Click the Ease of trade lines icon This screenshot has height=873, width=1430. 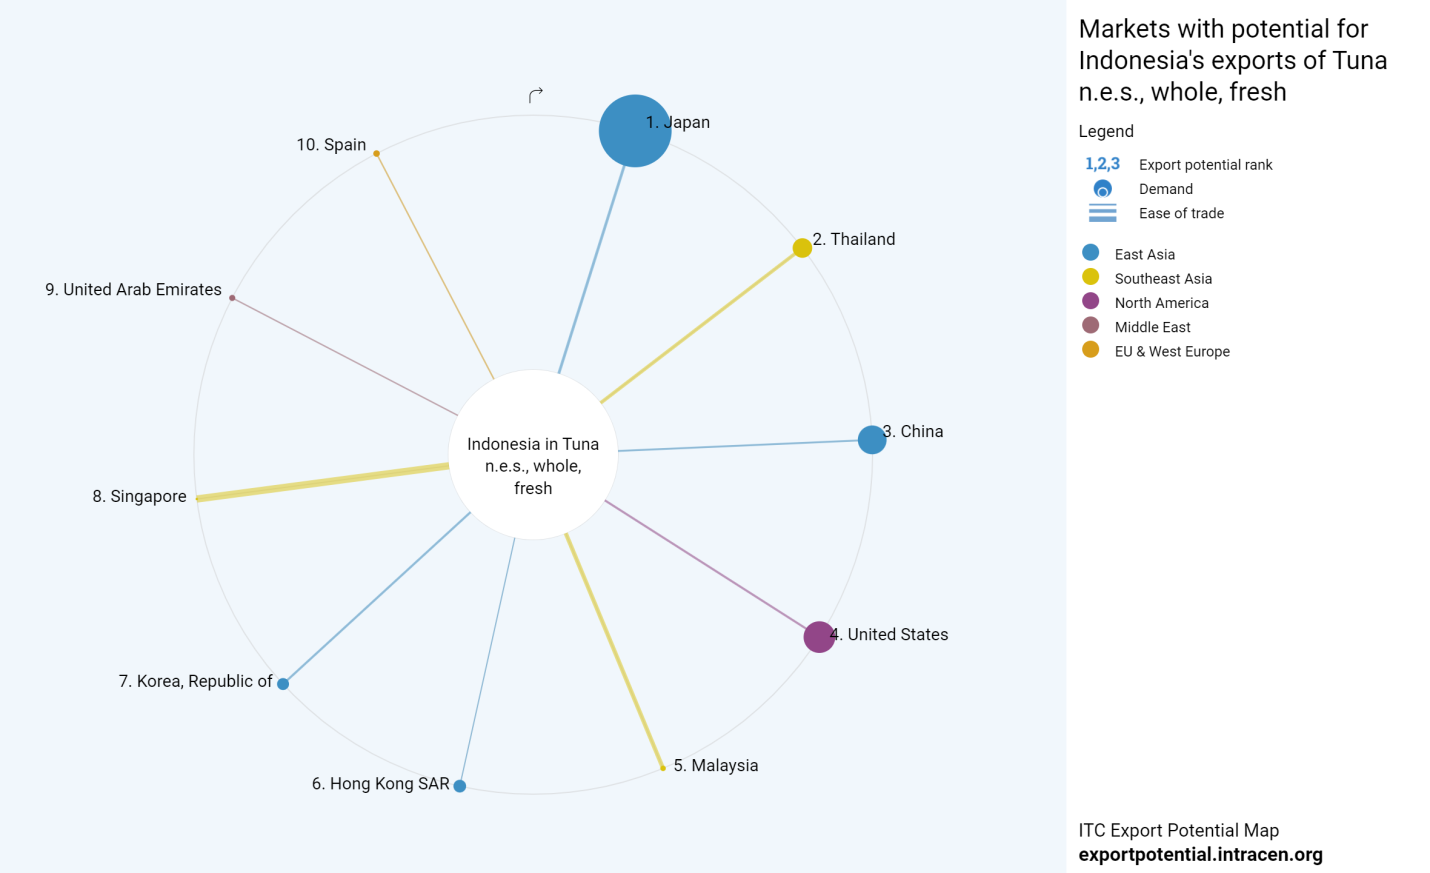tap(1102, 213)
